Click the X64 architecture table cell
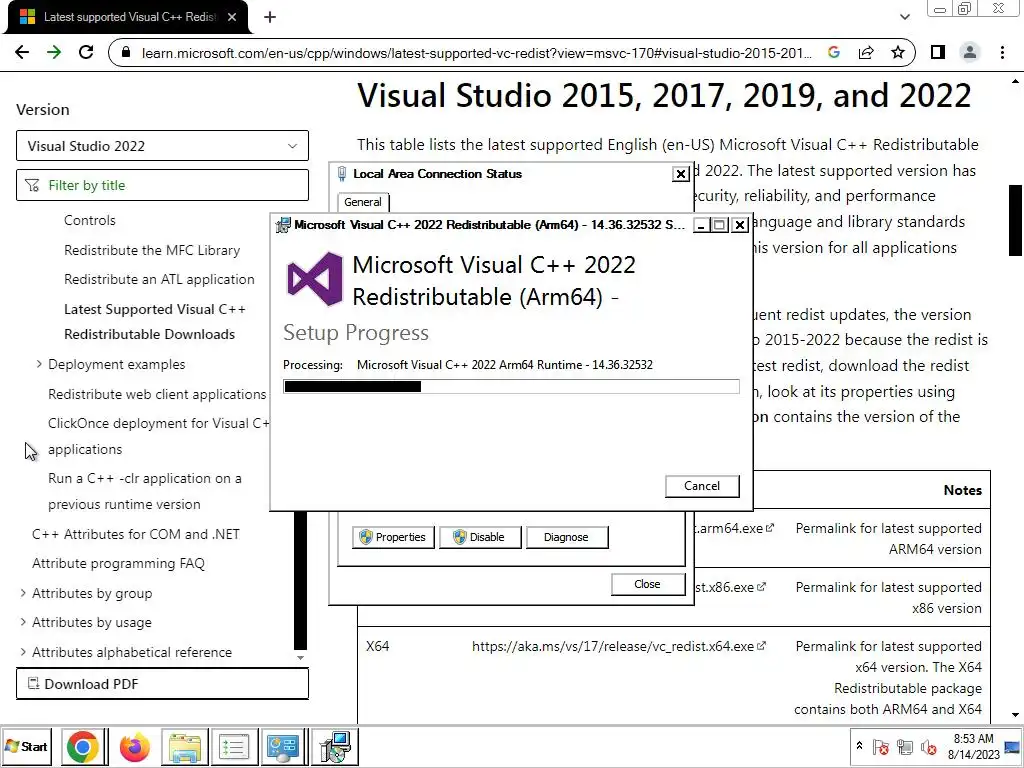This screenshot has height=768, width=1024. [x=377, y=647]
